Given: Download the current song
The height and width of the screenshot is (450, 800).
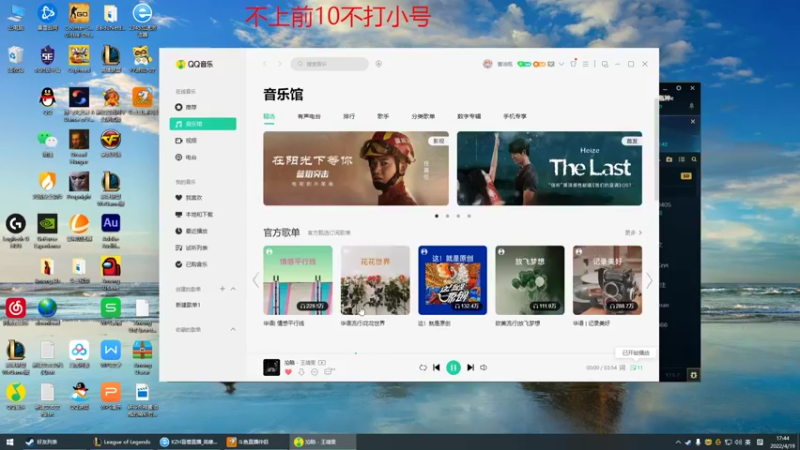Looking at the screenshot, I should click(302, 372).
